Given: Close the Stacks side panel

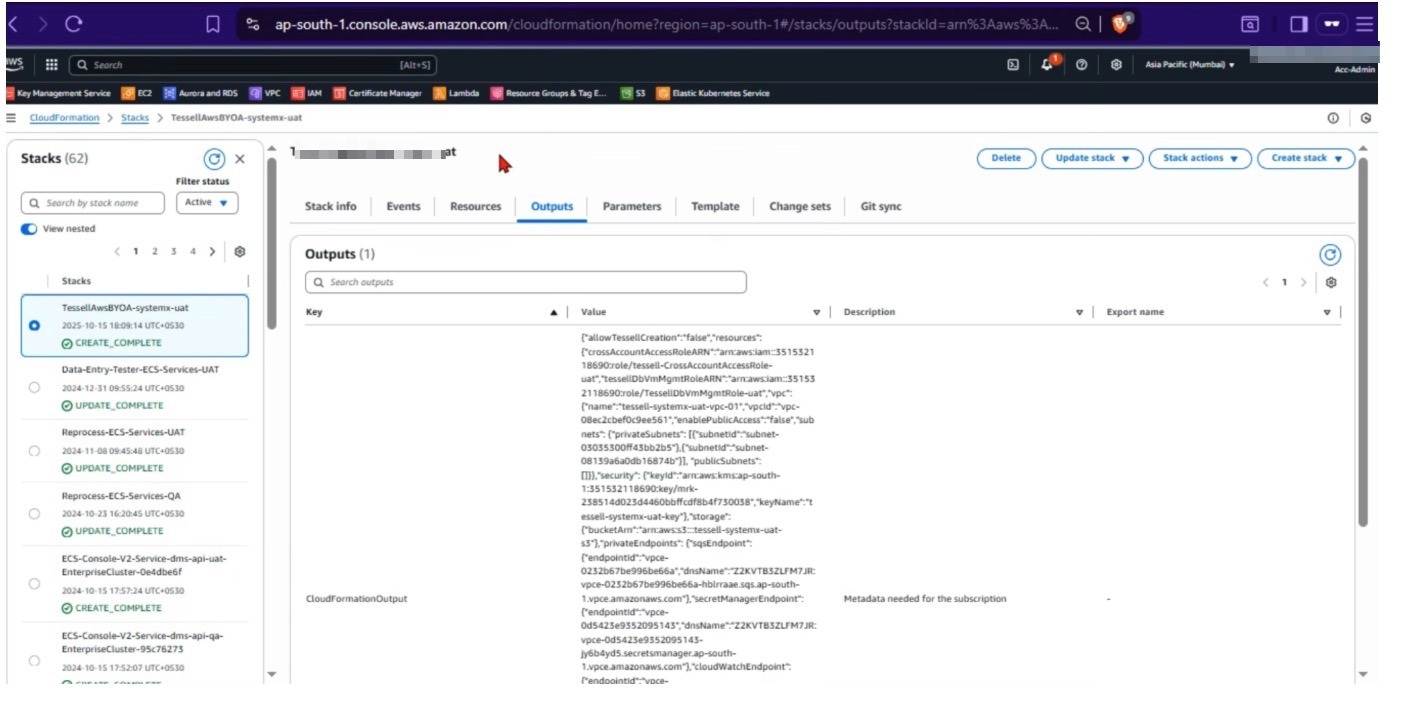Looking at the screenshot, I should [240, 159].
